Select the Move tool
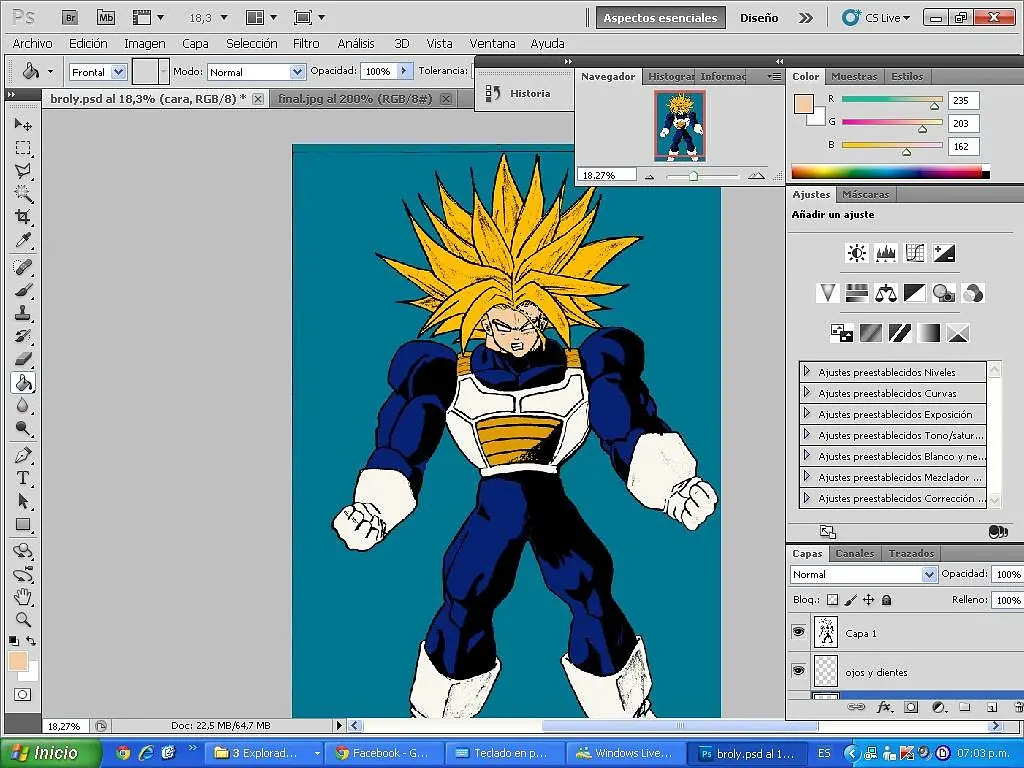 pyautogui.click(x=23, y=124)
